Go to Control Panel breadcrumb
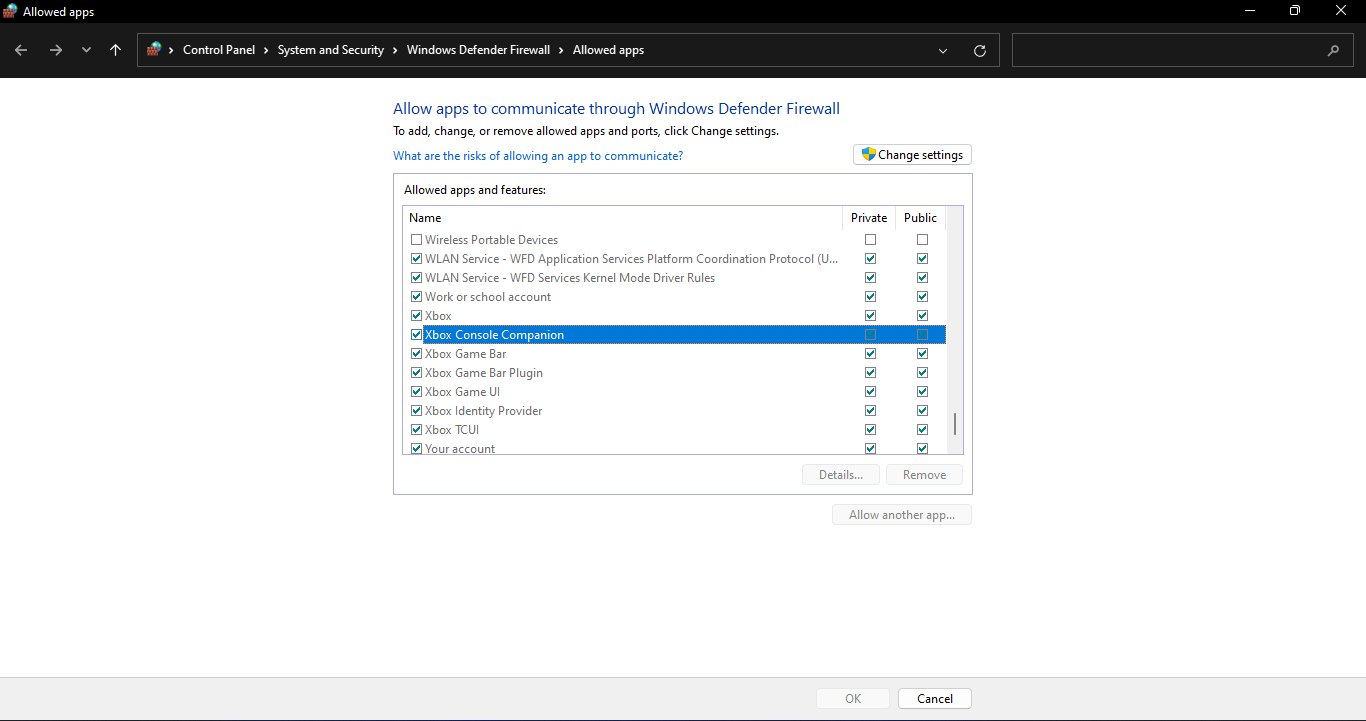 (218, 50)
